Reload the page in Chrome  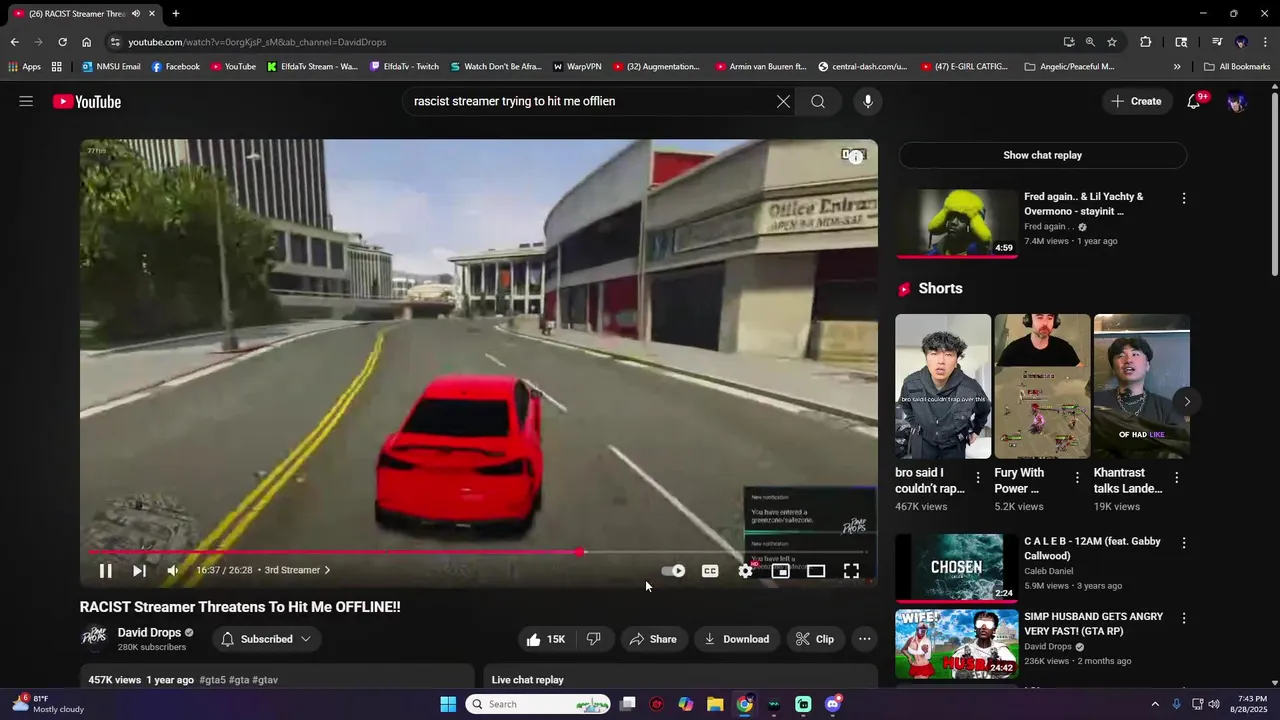tap(62, 42)
